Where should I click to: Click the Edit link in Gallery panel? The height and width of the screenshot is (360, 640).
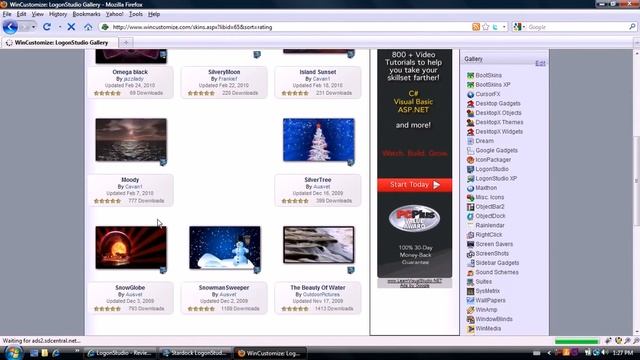540,63
